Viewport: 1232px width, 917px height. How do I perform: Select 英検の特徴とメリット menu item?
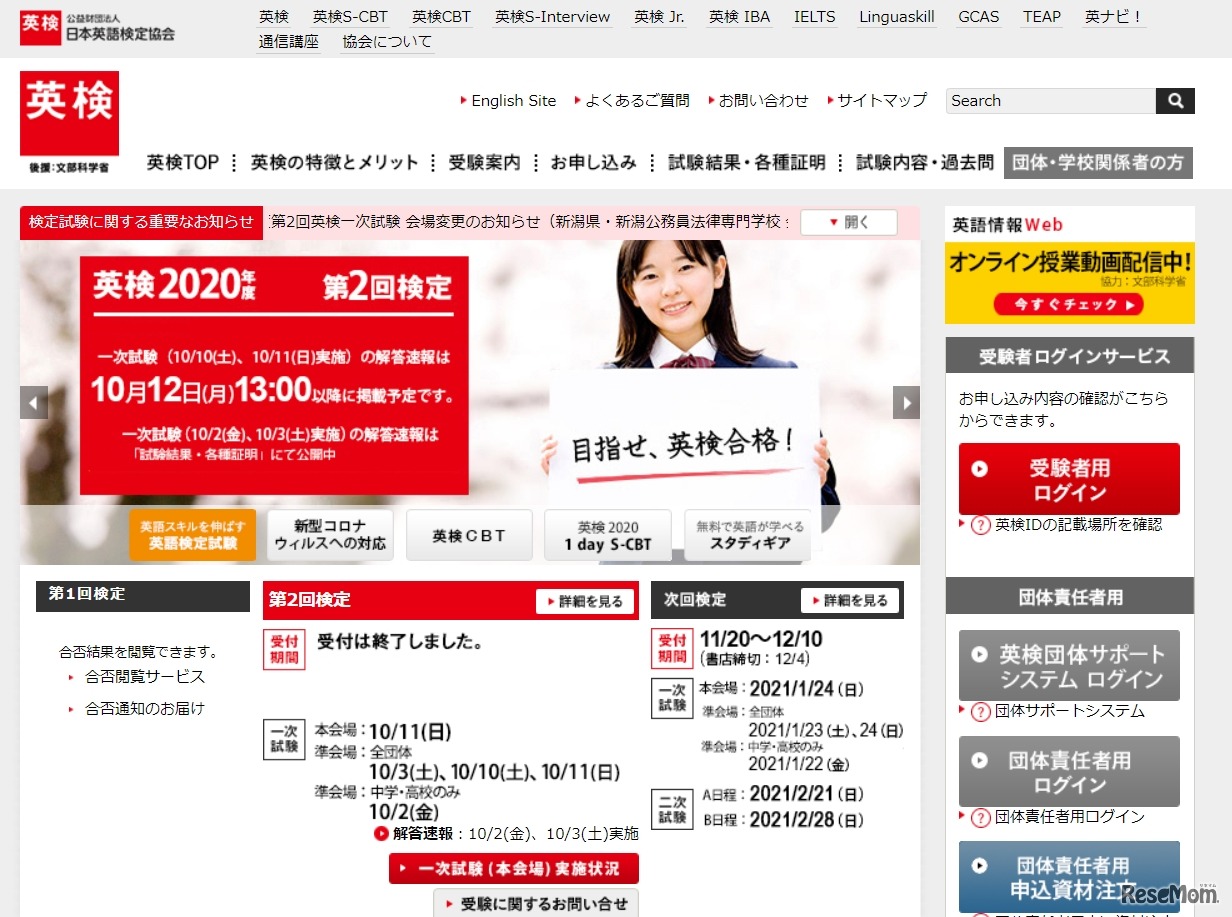click(x=335, y=162)
